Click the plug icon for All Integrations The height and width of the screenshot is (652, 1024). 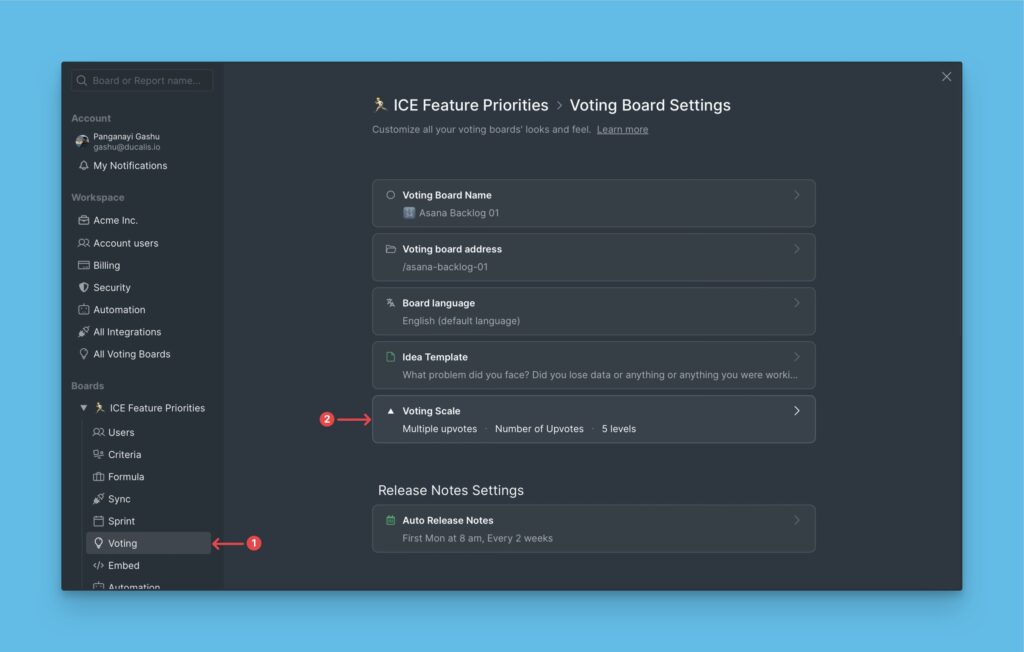[84, 332]
